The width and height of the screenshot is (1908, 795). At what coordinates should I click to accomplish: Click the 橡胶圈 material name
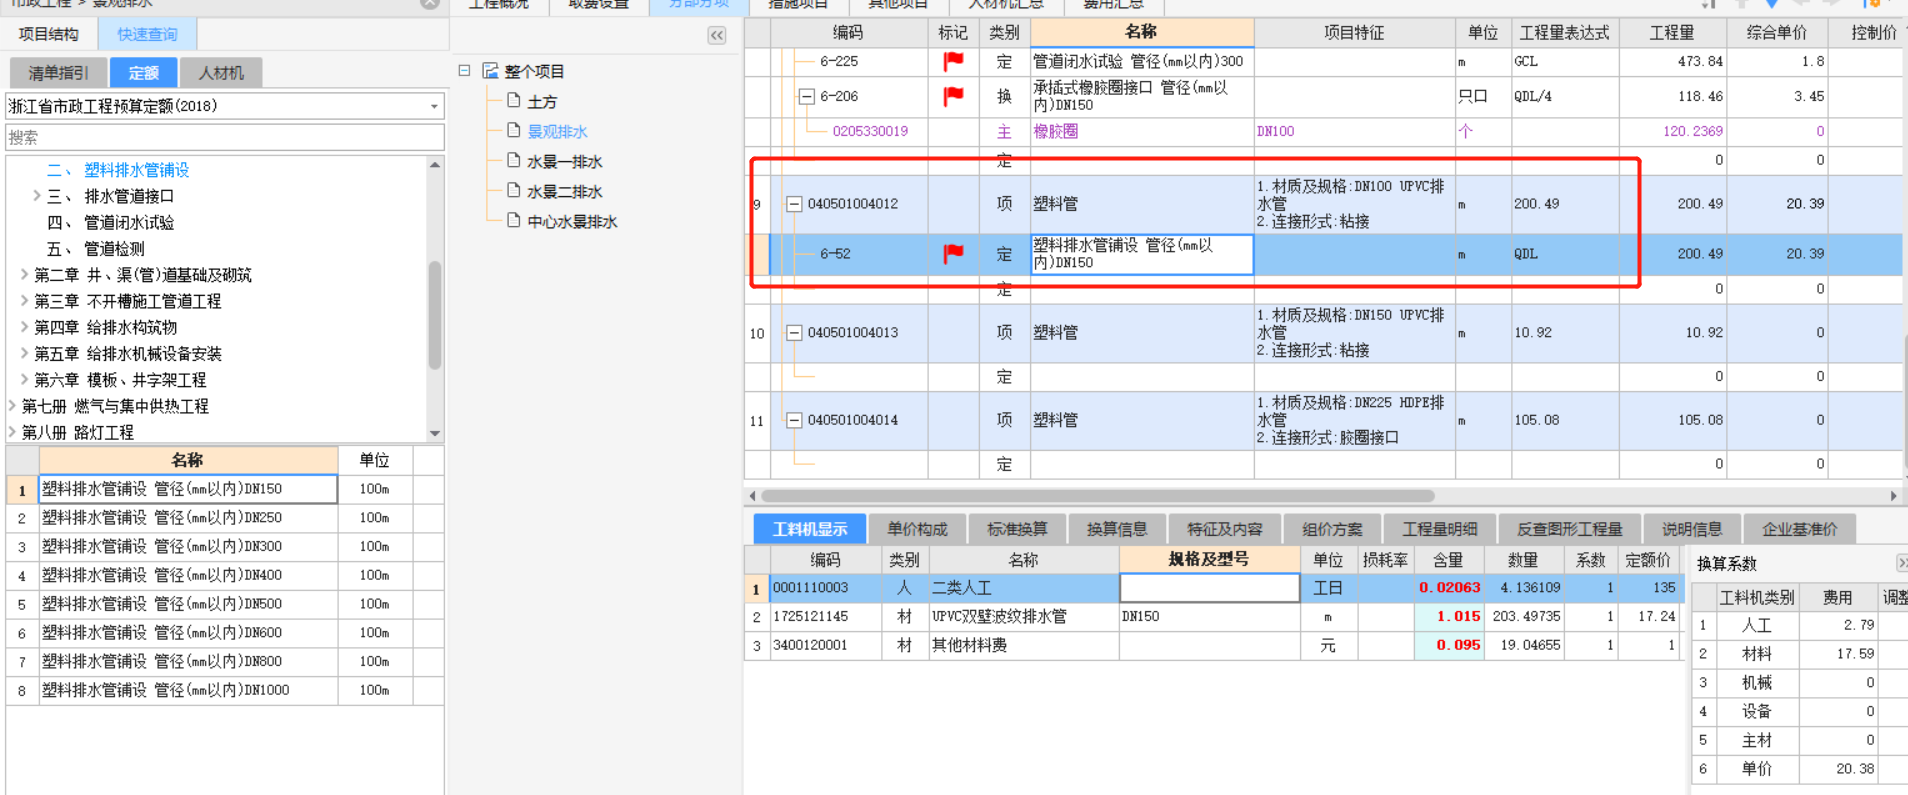click(1056, 131)
